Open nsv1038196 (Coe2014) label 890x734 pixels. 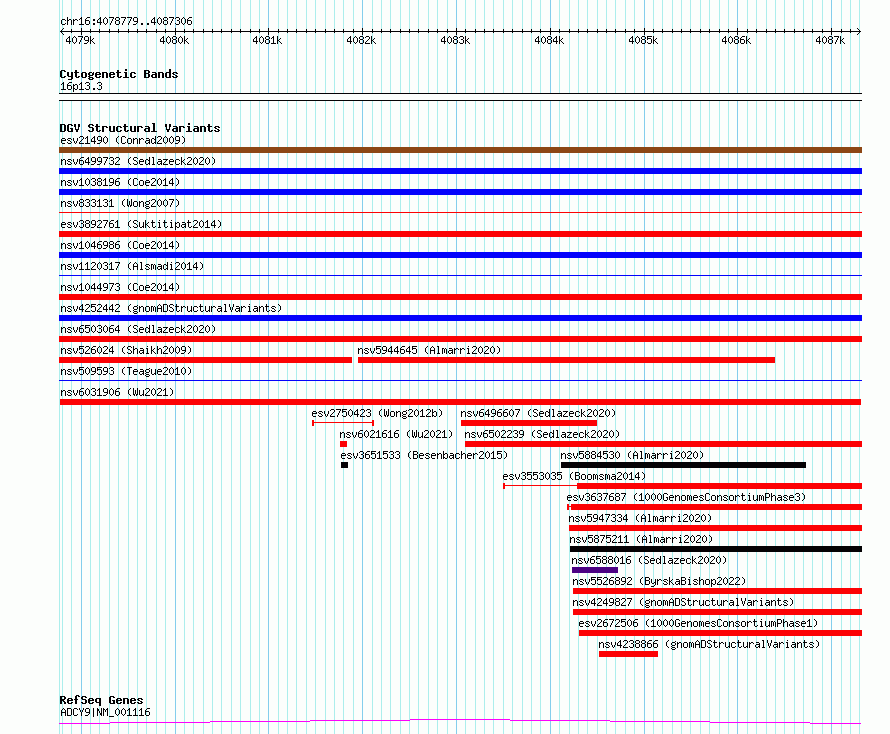(x=120, y=182)
